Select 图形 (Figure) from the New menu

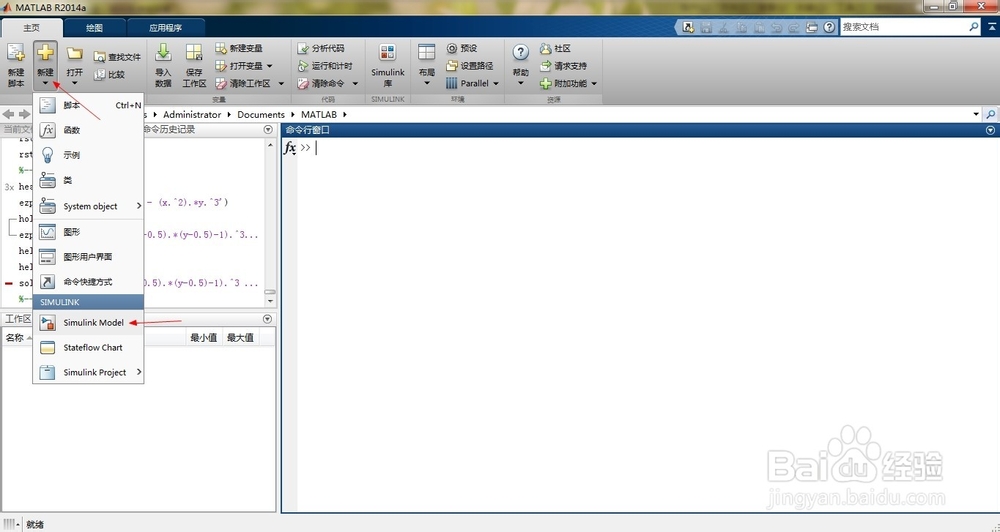[89, 232]
